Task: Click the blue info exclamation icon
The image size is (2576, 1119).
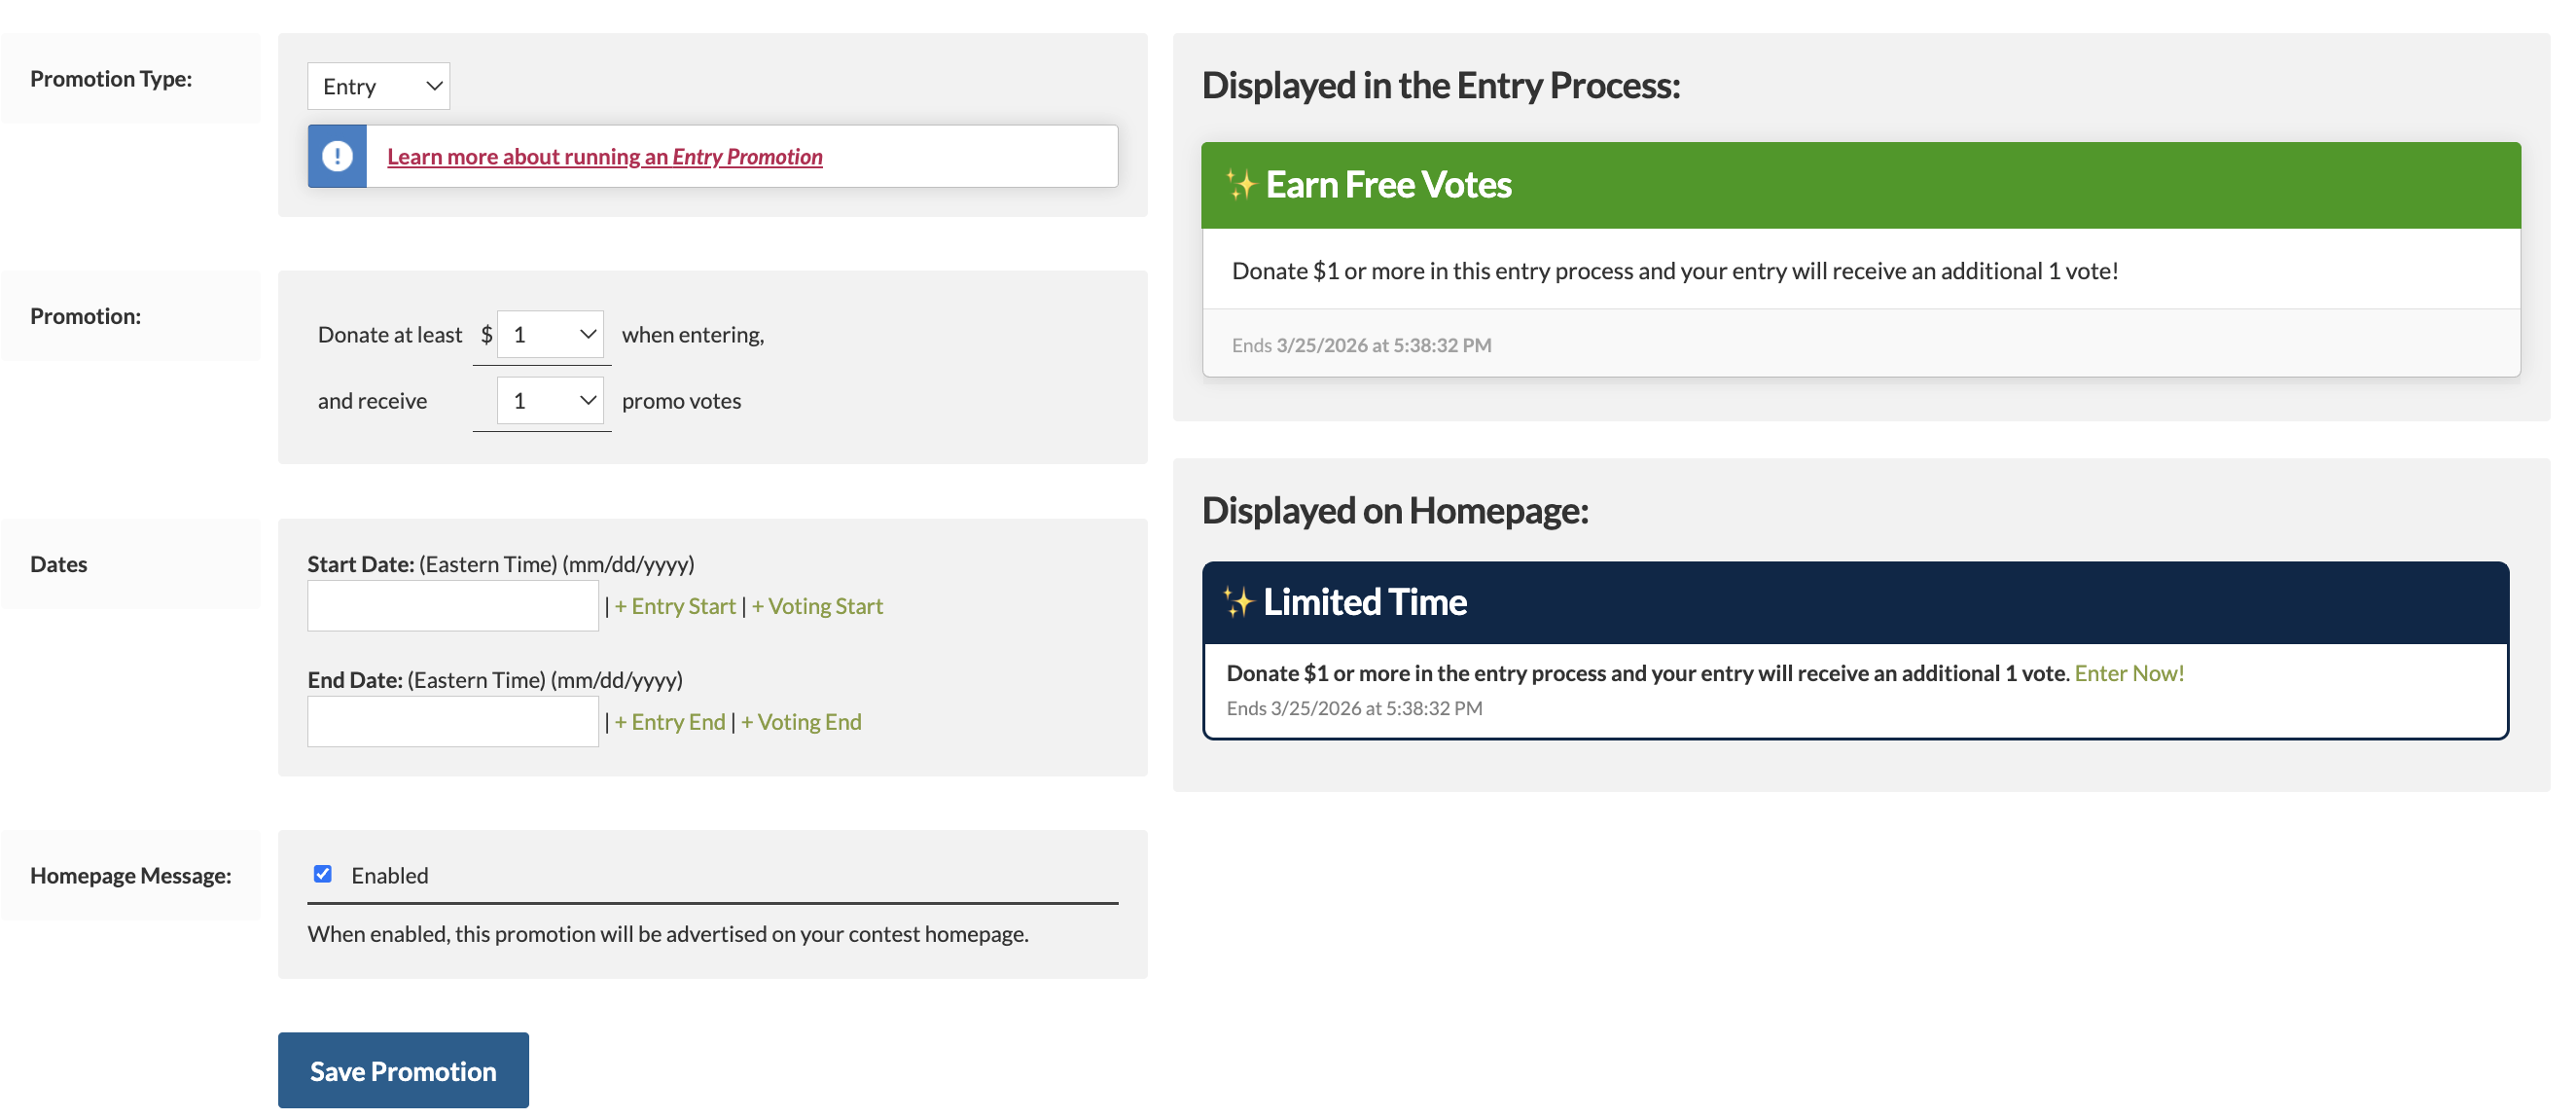Action: pos(337,156)
